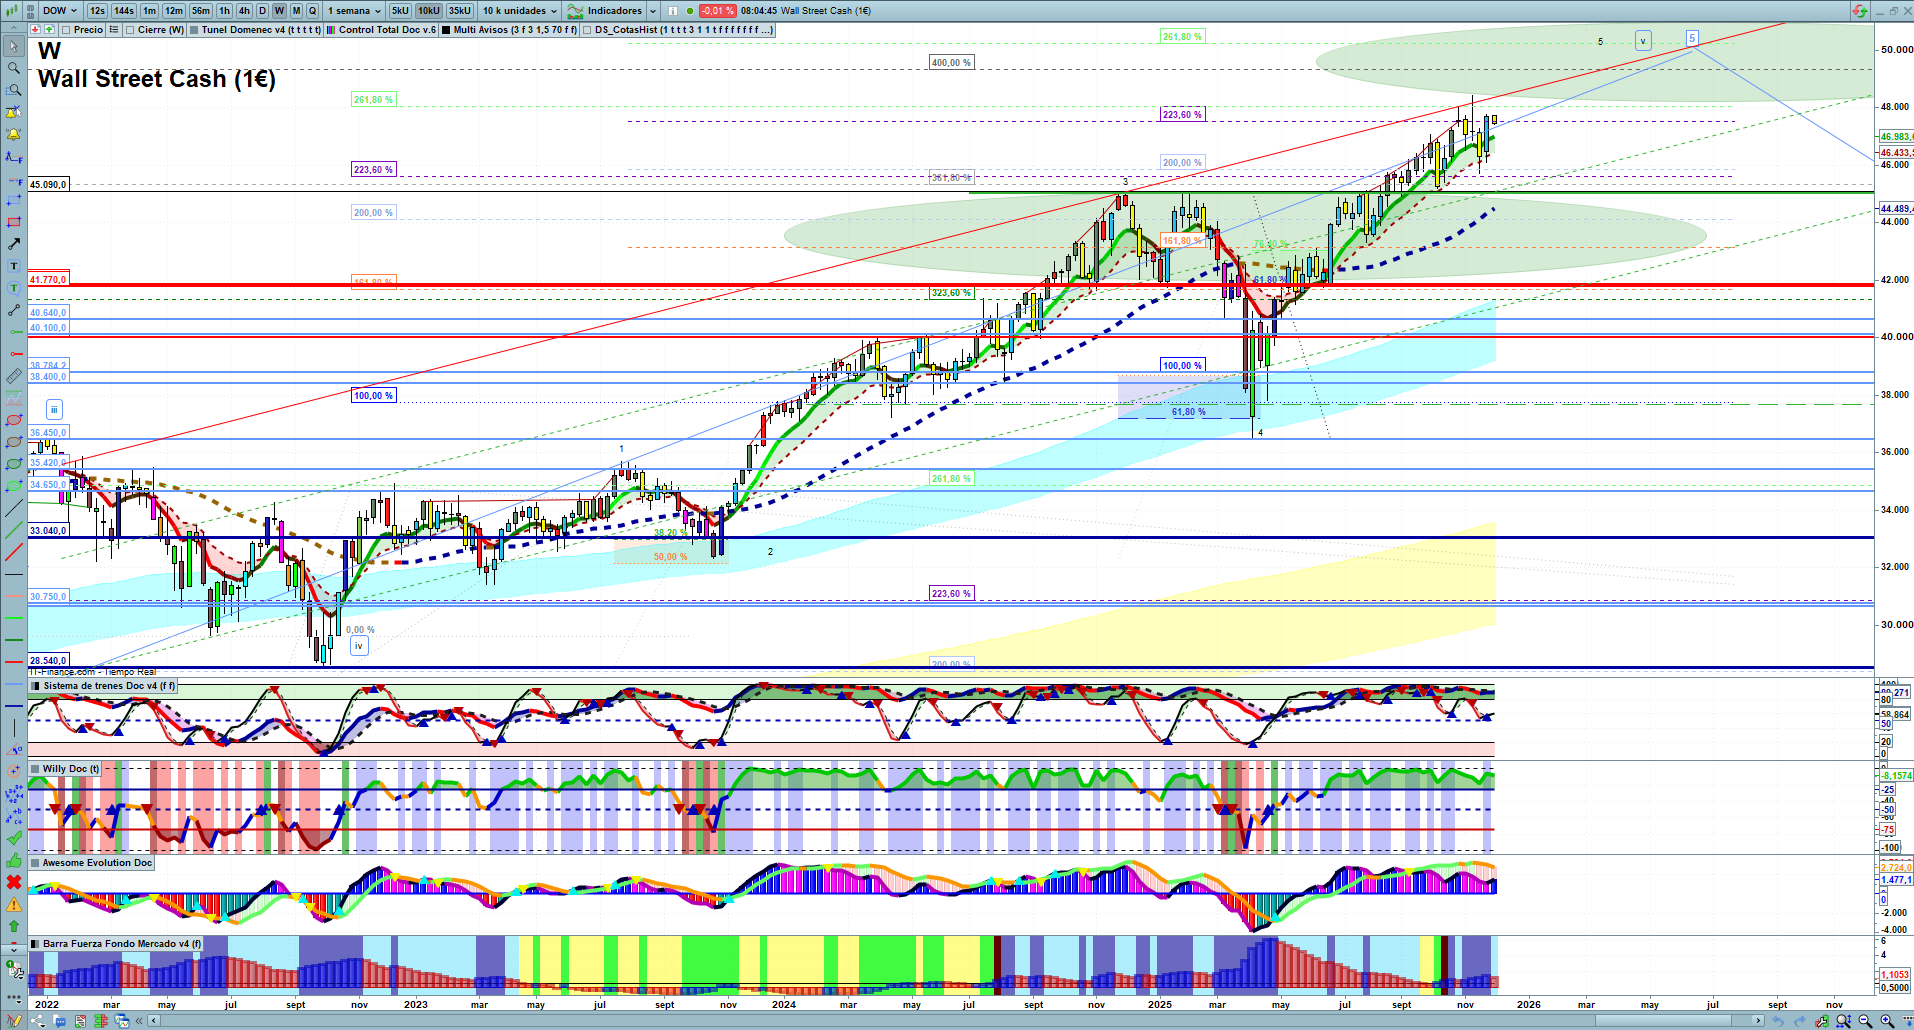Screen dimensions: 1914x1030
Task: Set history to 5kU units
Action: pyautogui.click(x=400, y=11)
